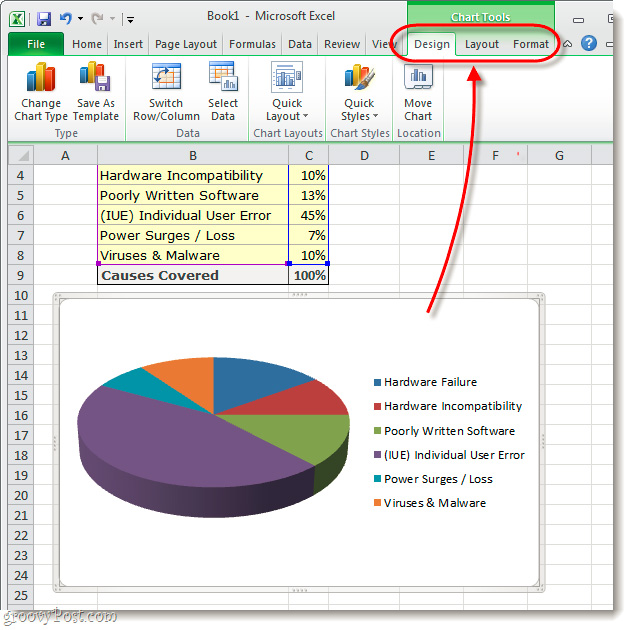Open the Review tab
Viewport: 633px width, 630px height.
[x=342, y=44]
